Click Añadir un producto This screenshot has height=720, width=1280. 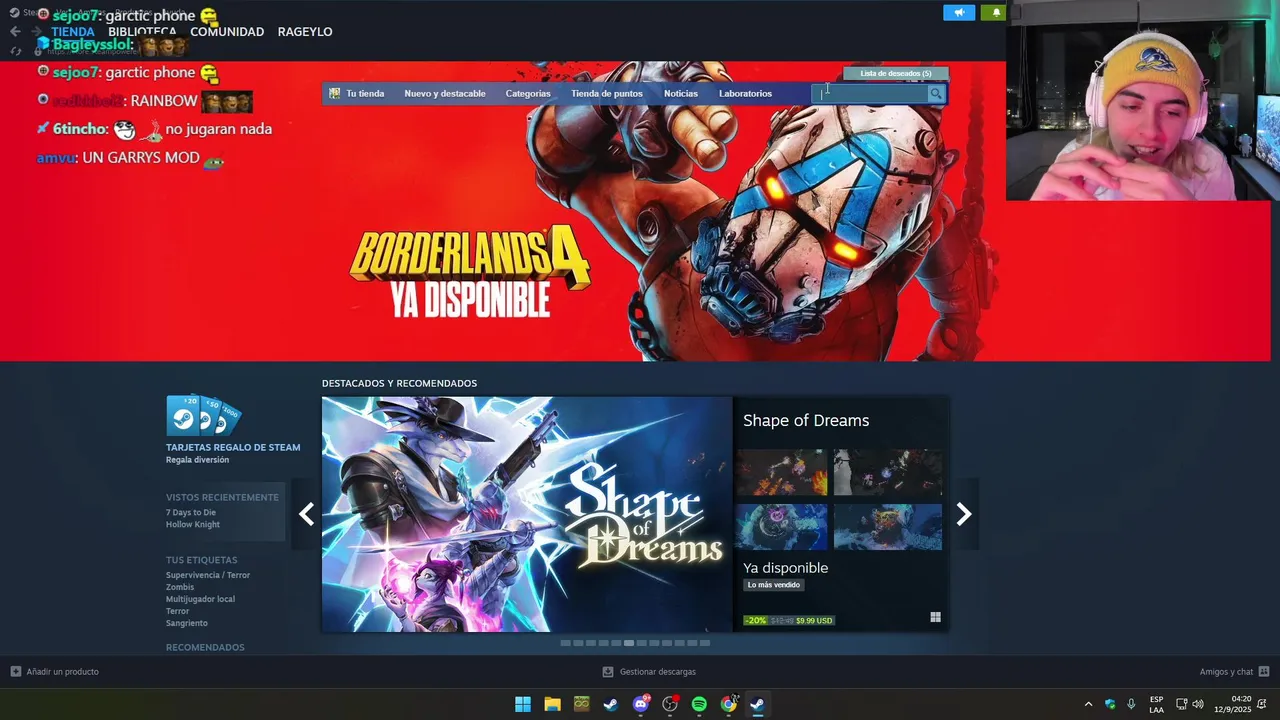pyautogui.click(x=62, y=672)
